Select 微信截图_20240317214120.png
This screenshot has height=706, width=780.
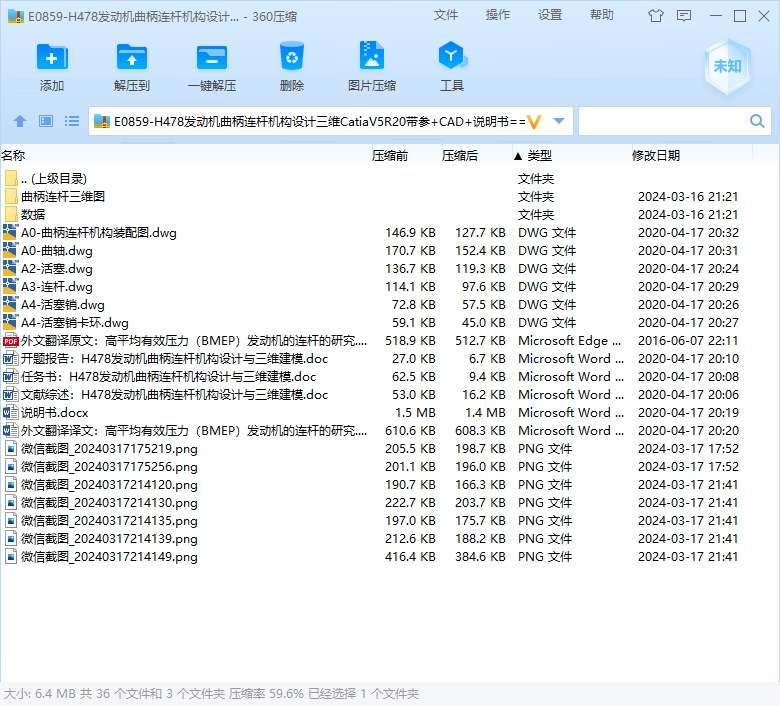[x=378, y=485]
